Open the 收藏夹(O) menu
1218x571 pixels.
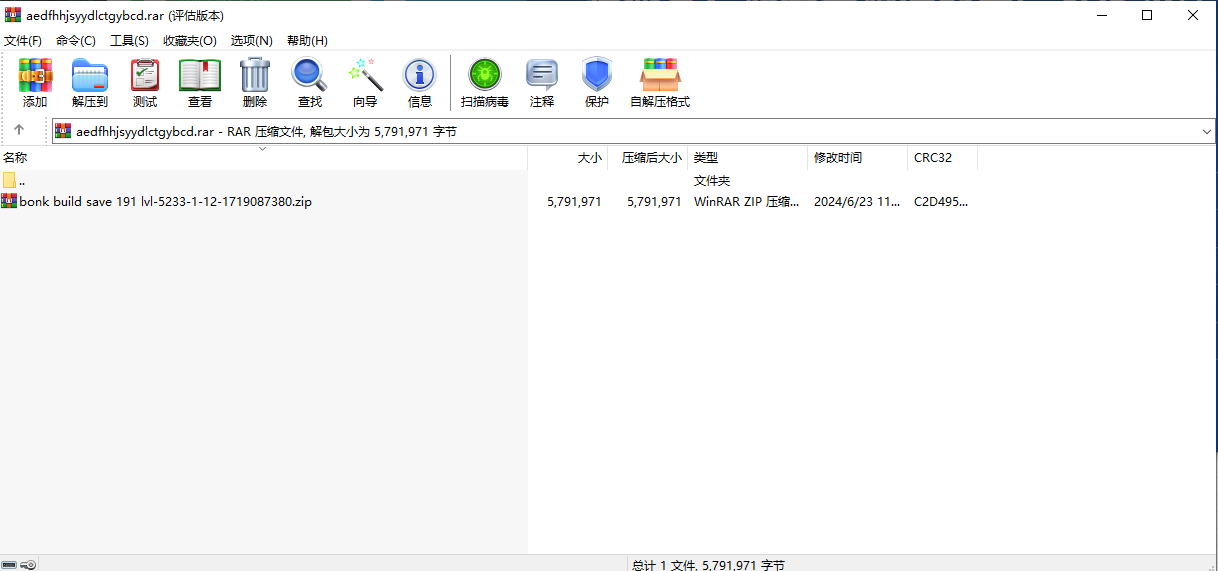click(190, 41)
